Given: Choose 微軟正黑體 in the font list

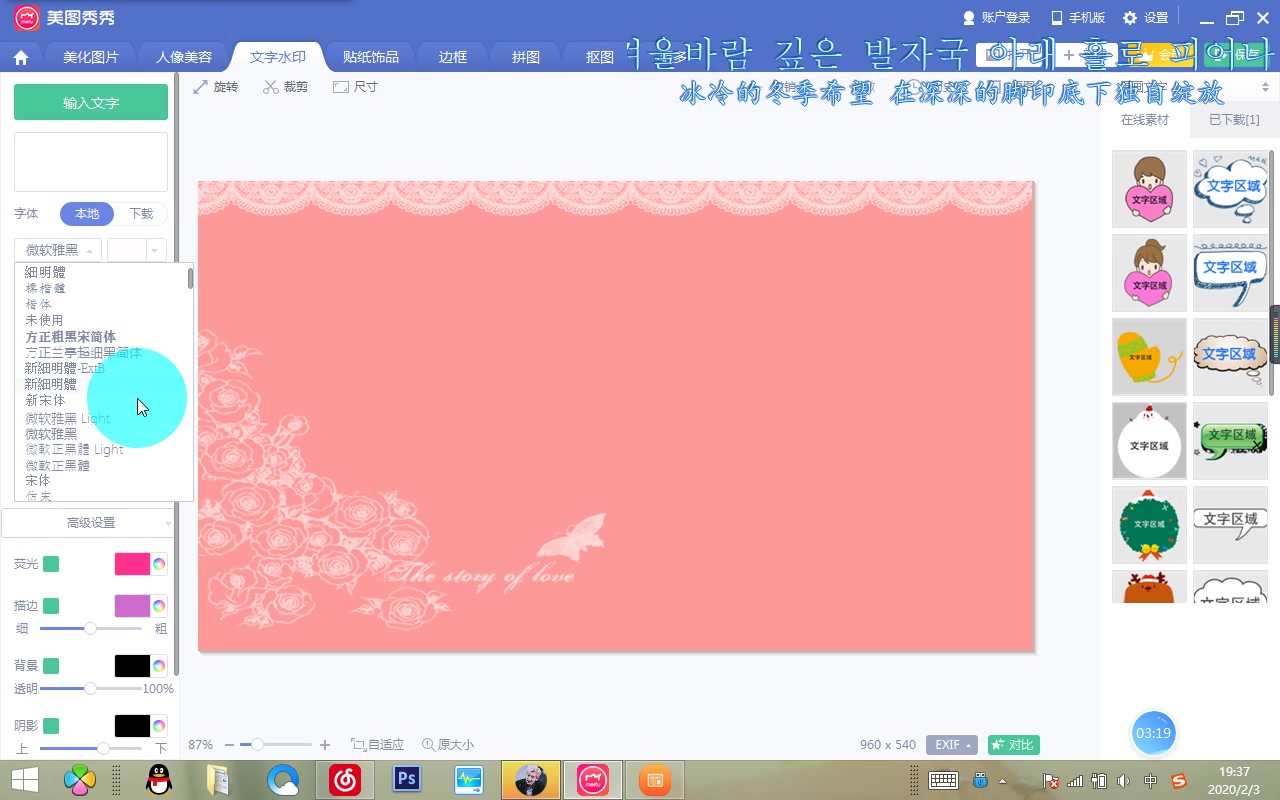Looking at the screenshot, I should (x=58, y=466).
